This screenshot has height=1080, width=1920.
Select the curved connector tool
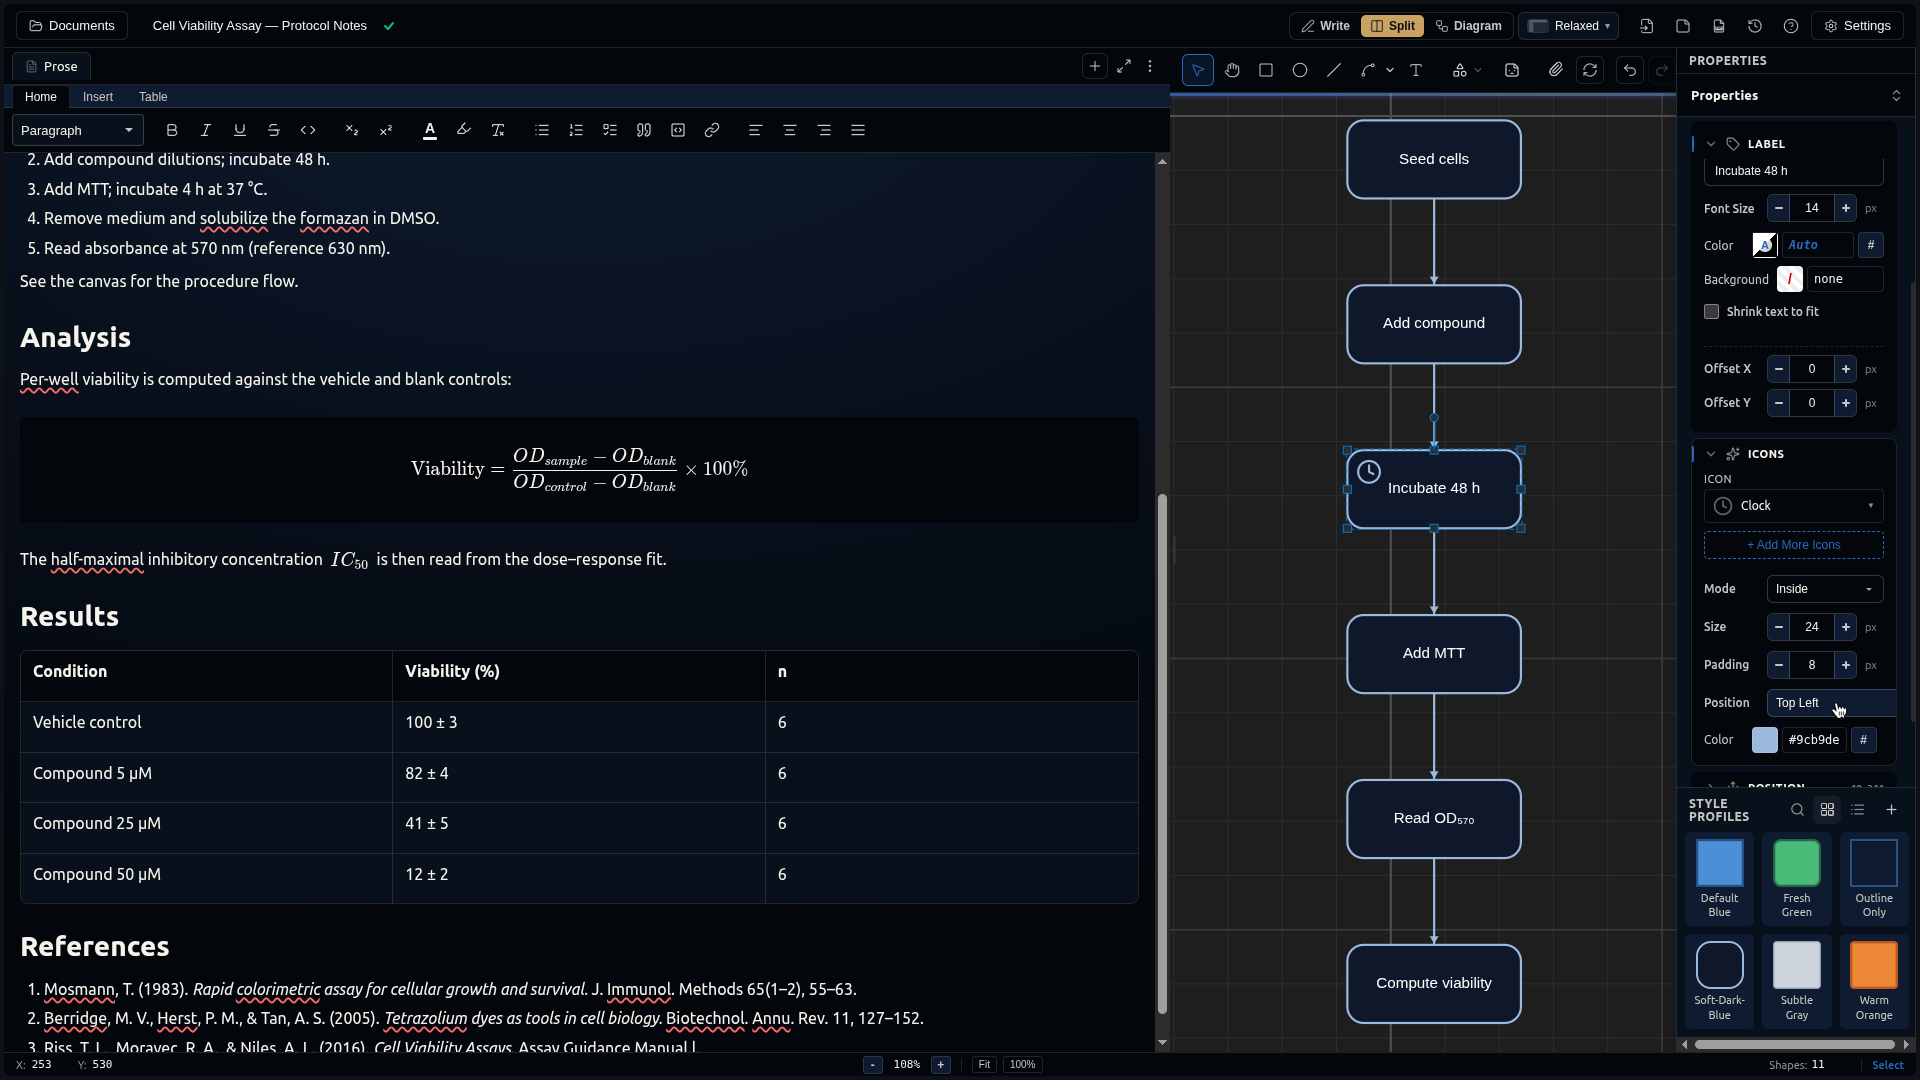click(x=1367, y=70)
